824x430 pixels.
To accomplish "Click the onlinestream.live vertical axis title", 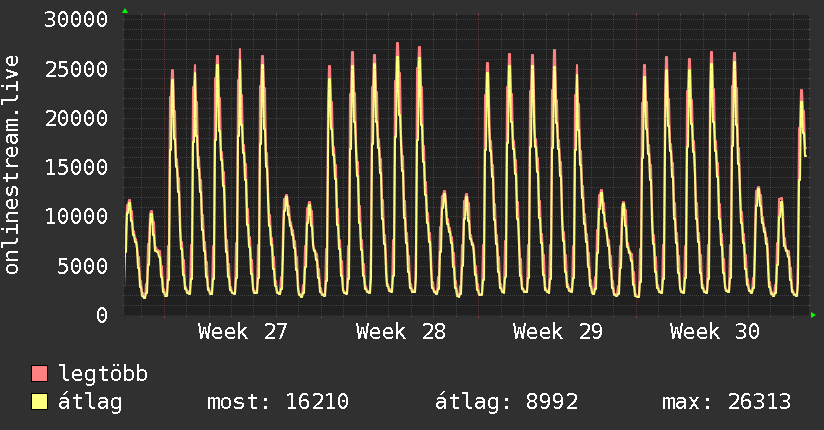I will click(x=12, y=165).
